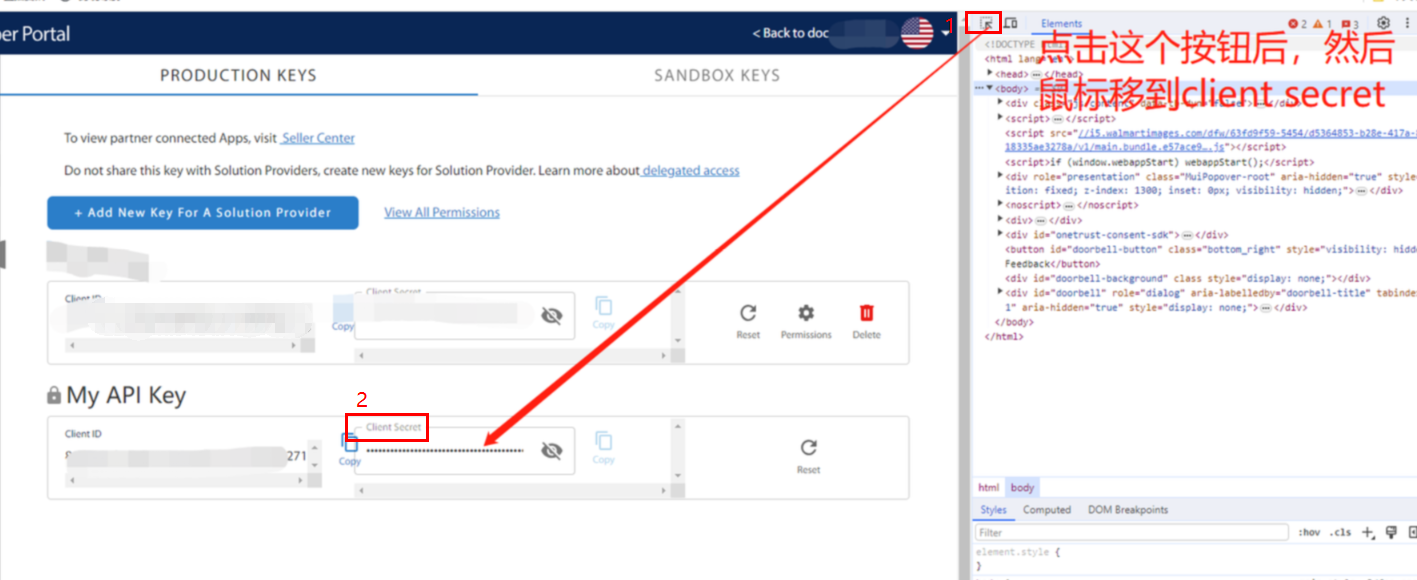Reveal the My API Key client secret
1417x580 pixels.
click(x=551, y=451)
